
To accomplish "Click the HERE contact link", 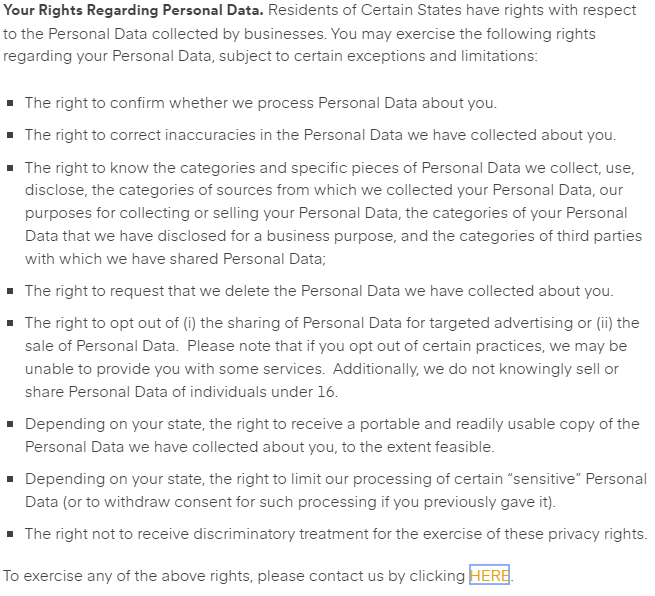I will (x=488, y=576).
